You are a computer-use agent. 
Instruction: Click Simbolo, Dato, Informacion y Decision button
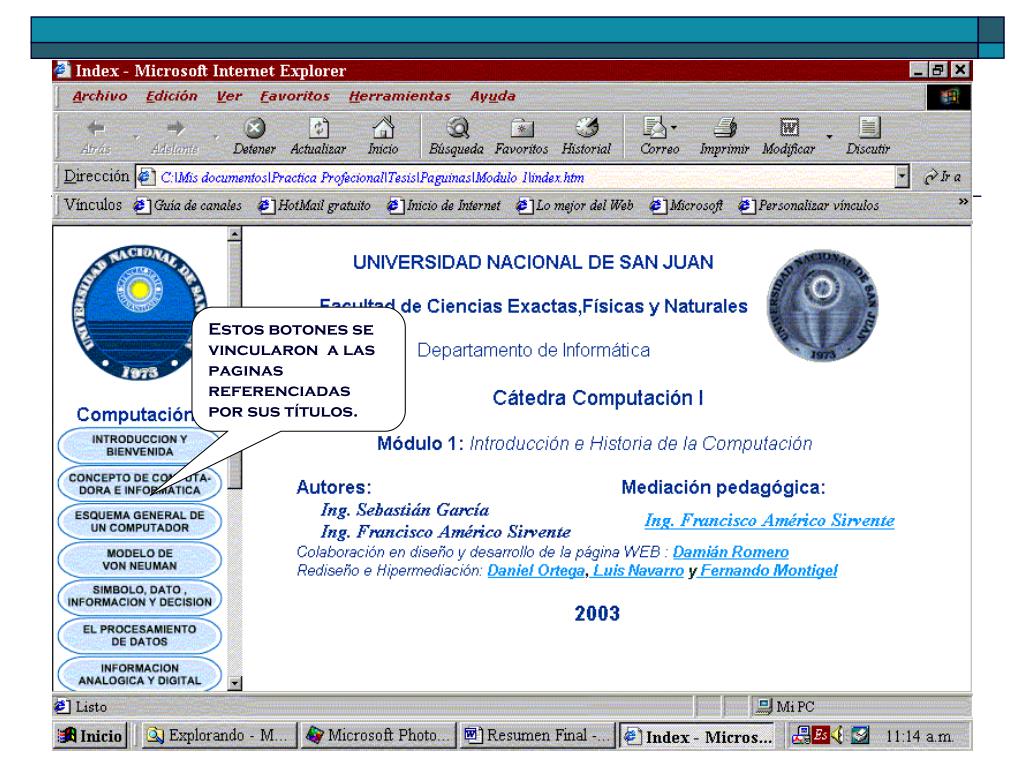(x=139, y=596)
